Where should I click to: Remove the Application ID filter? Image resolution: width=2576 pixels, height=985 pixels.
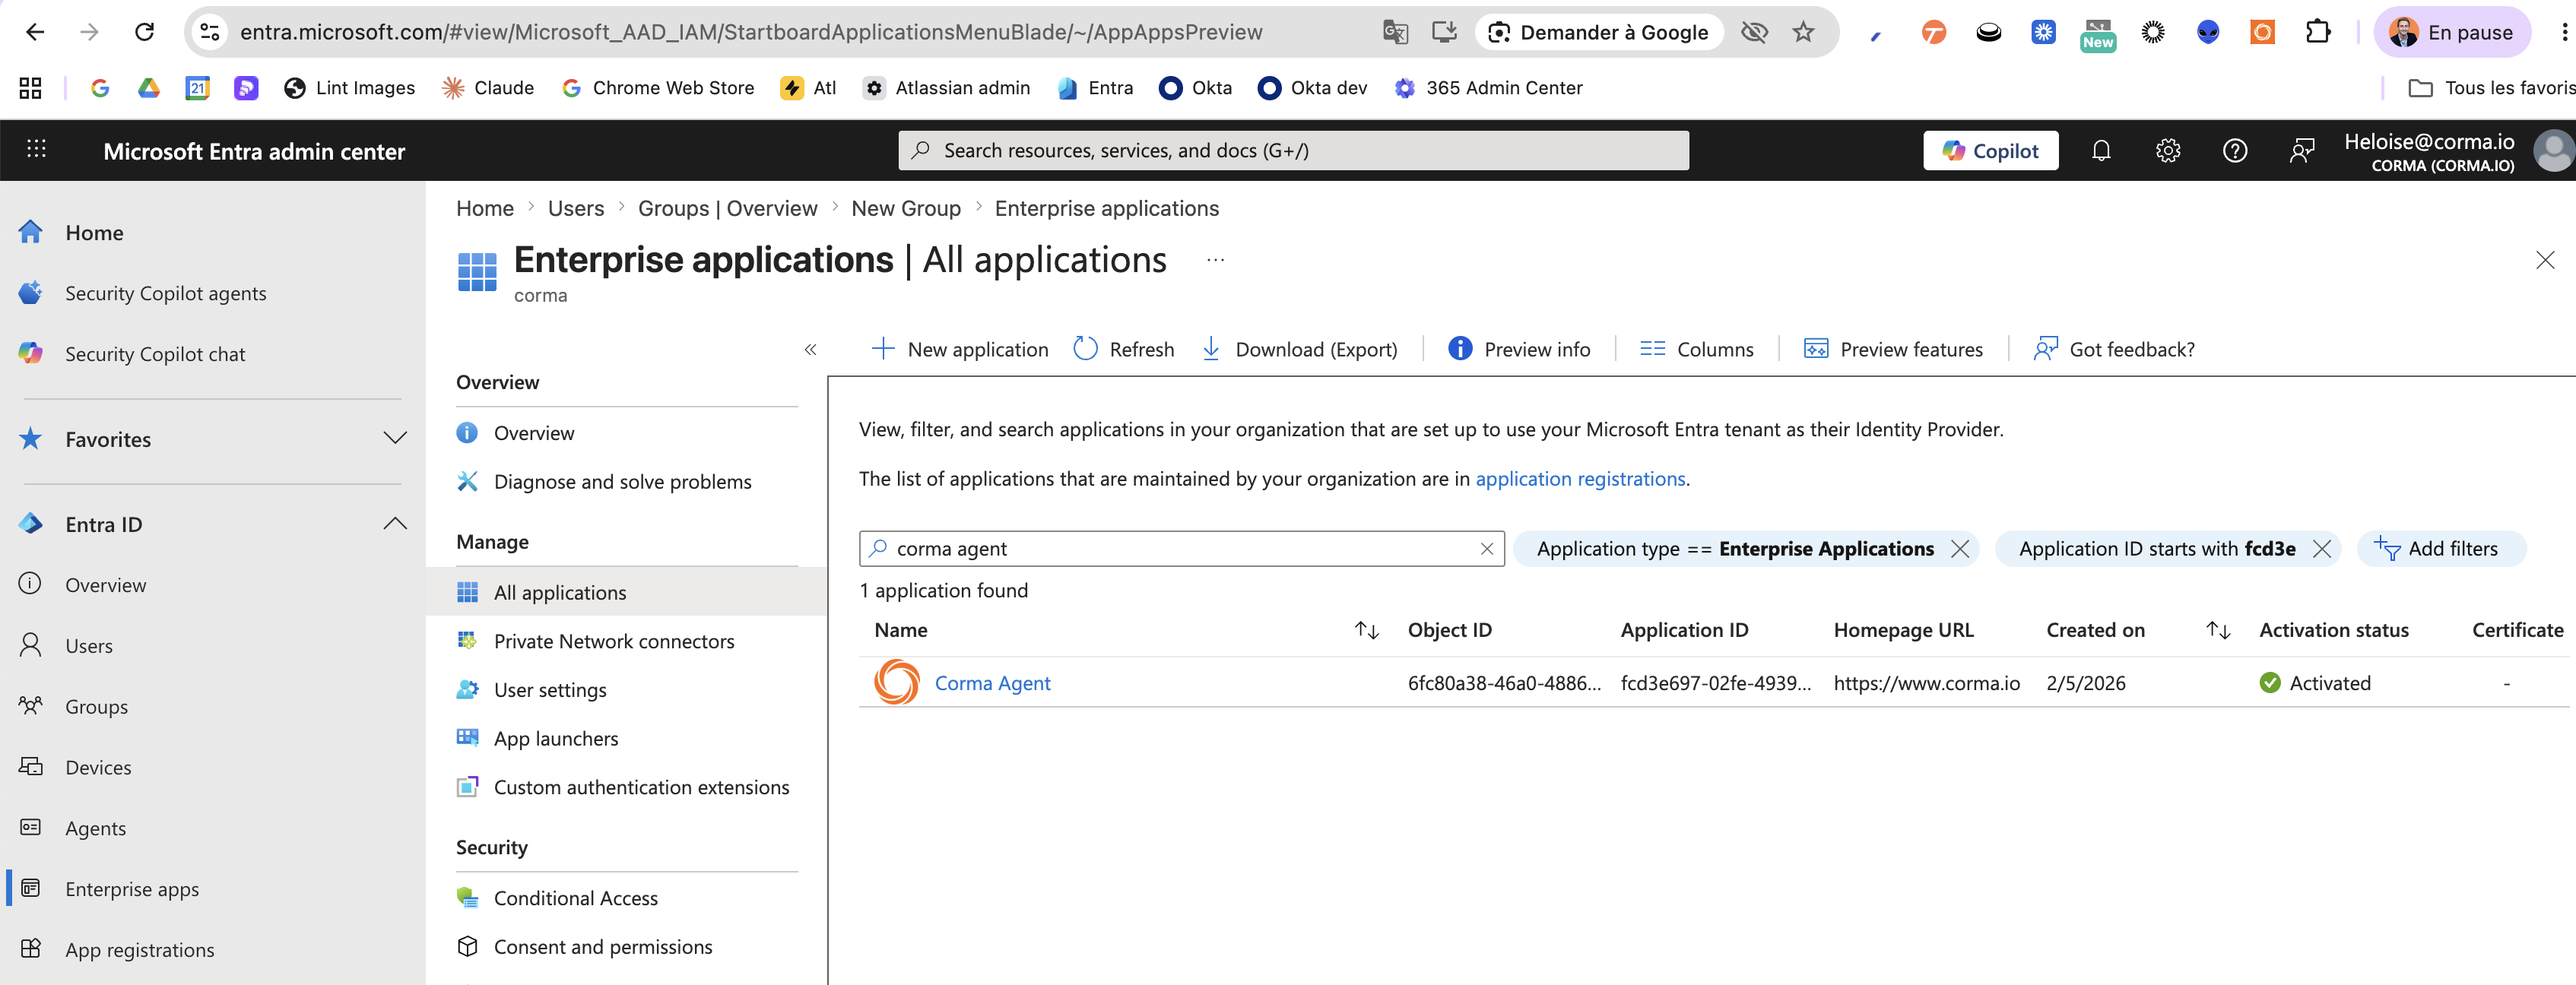pyautogui.click(x=2322, y=549)
